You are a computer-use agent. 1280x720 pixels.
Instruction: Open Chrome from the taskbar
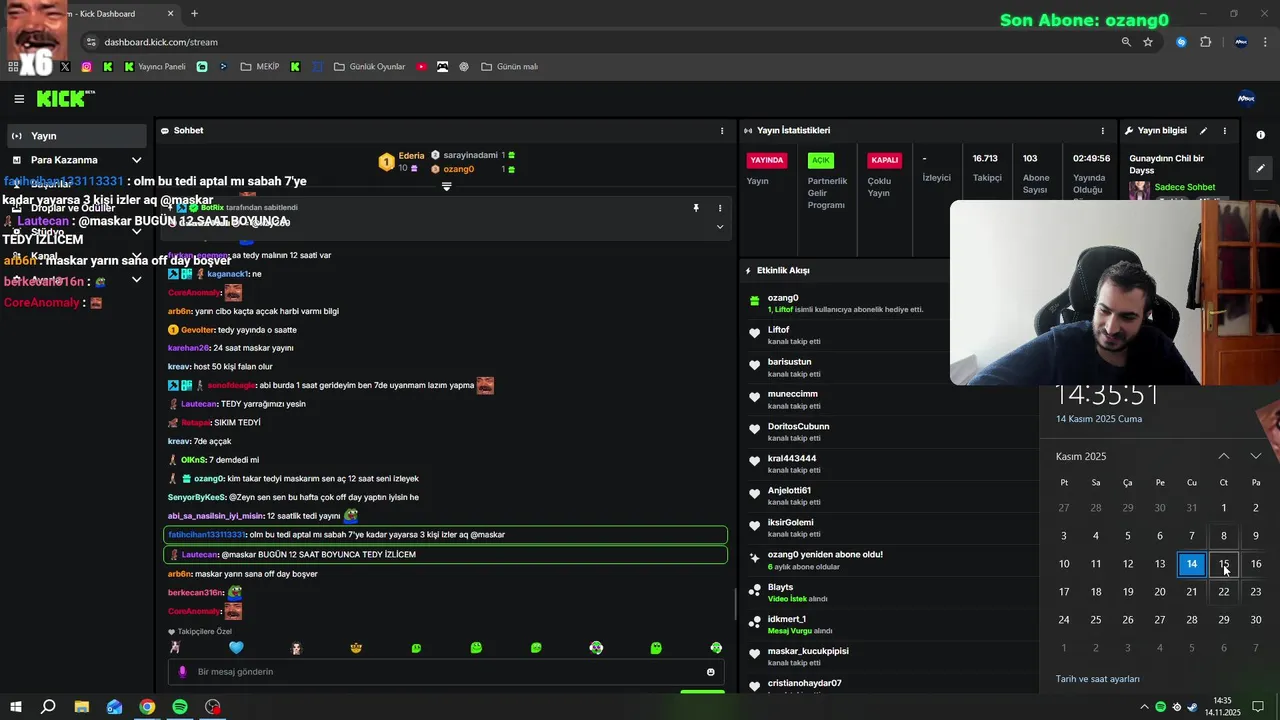(147, 707)
